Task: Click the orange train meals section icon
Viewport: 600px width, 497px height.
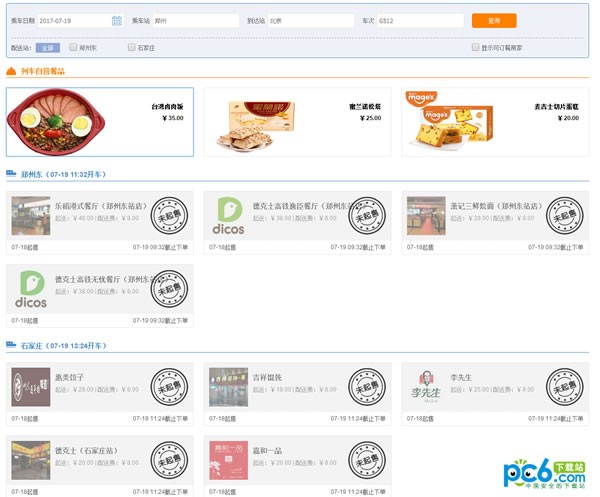Action: (11, 72)
